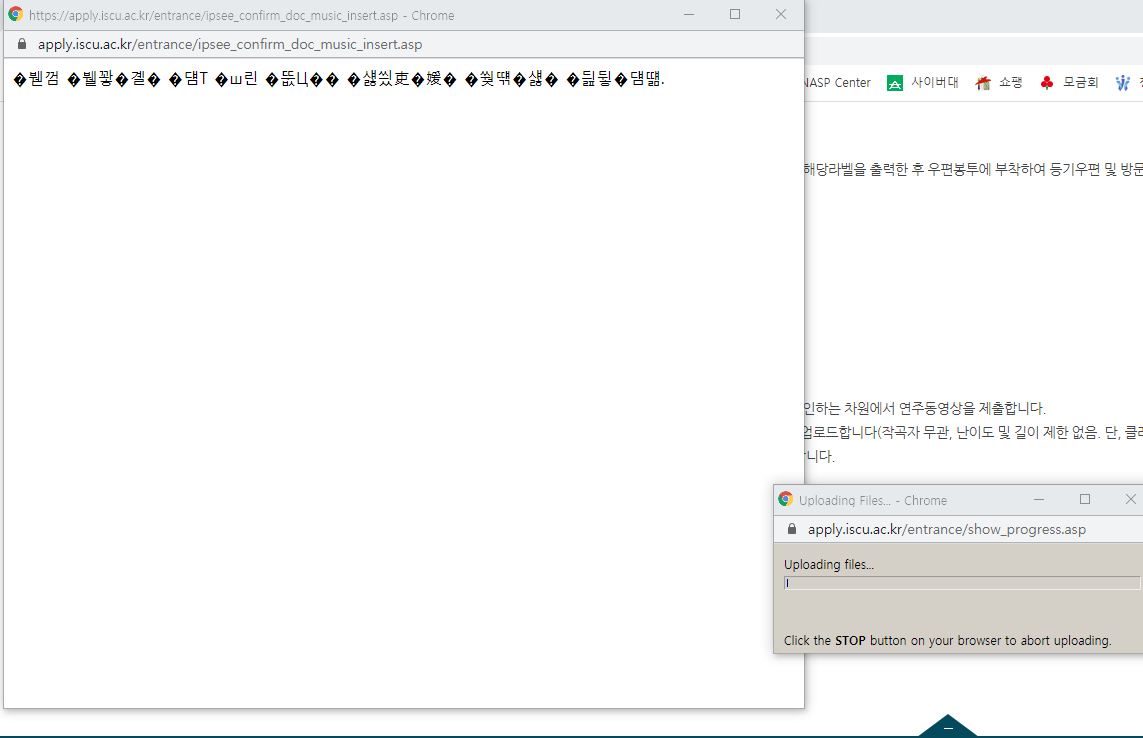
Task: Click the lock icon in the show_progress popup
Action: 790,529
